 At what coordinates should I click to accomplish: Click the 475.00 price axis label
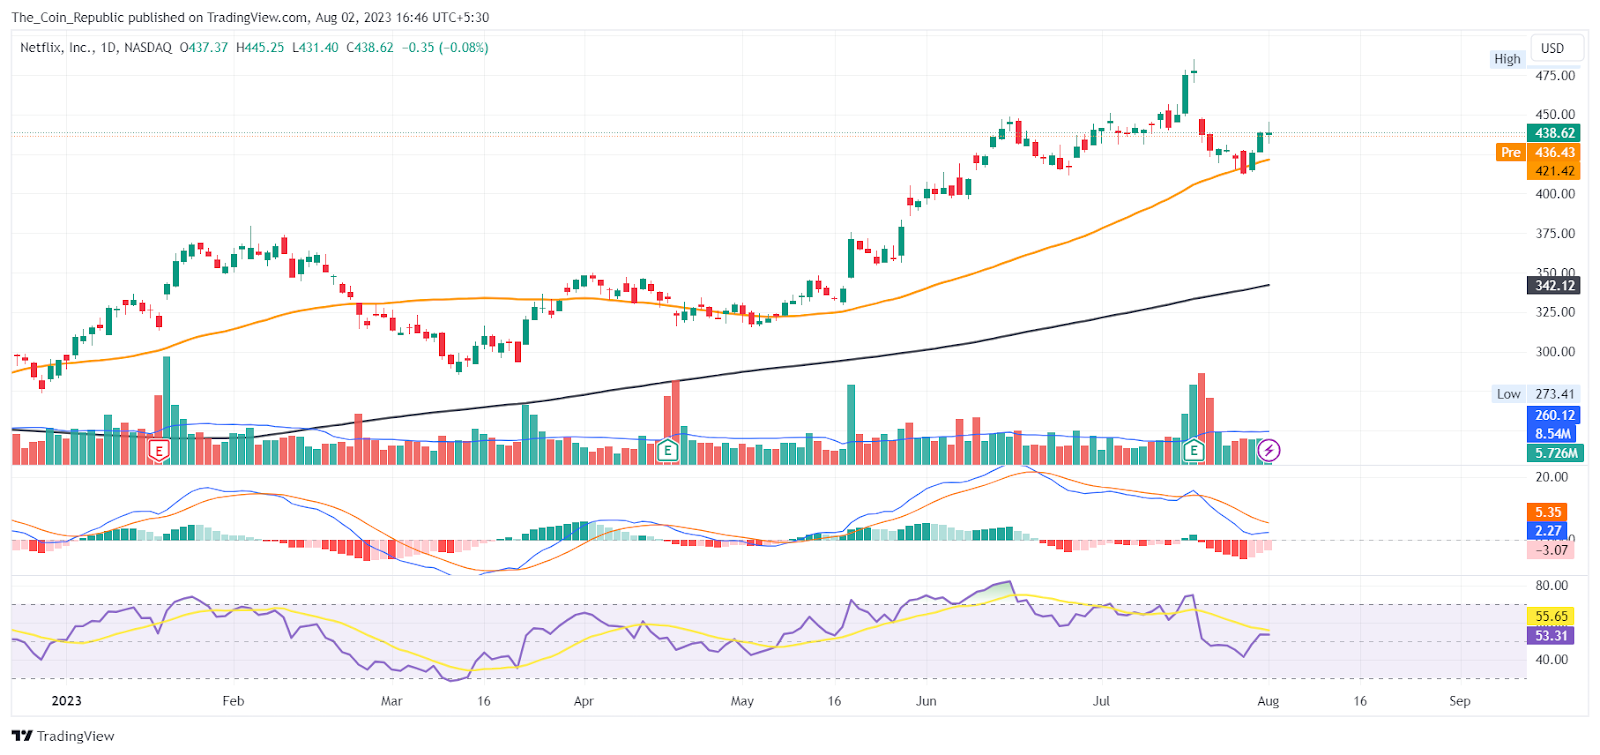click(1555, 75)
